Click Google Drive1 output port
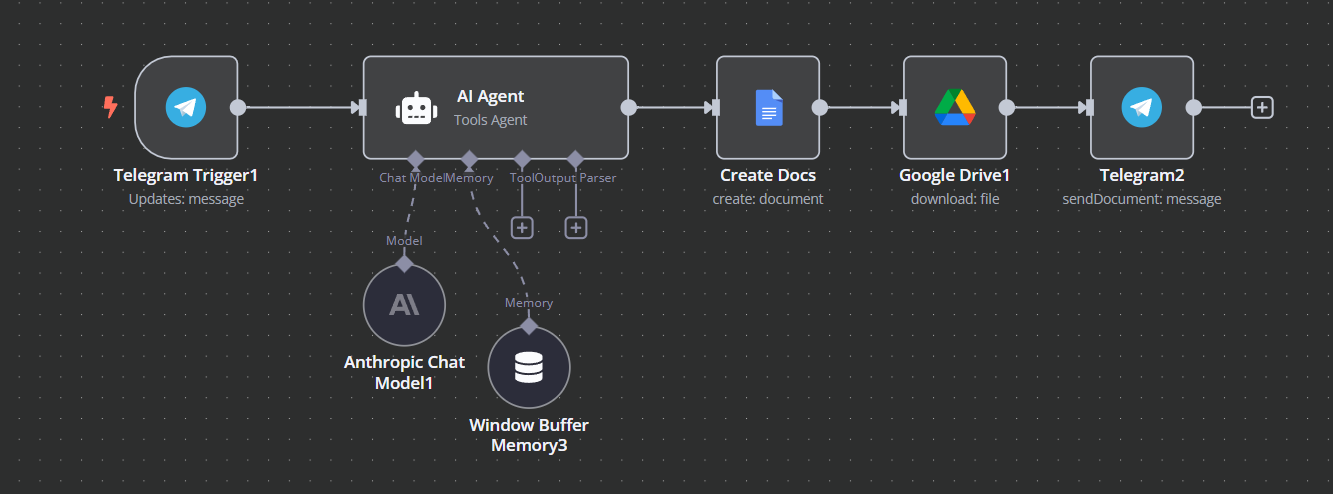Screen dimensions: 1333x494 tap(1007, 107)
